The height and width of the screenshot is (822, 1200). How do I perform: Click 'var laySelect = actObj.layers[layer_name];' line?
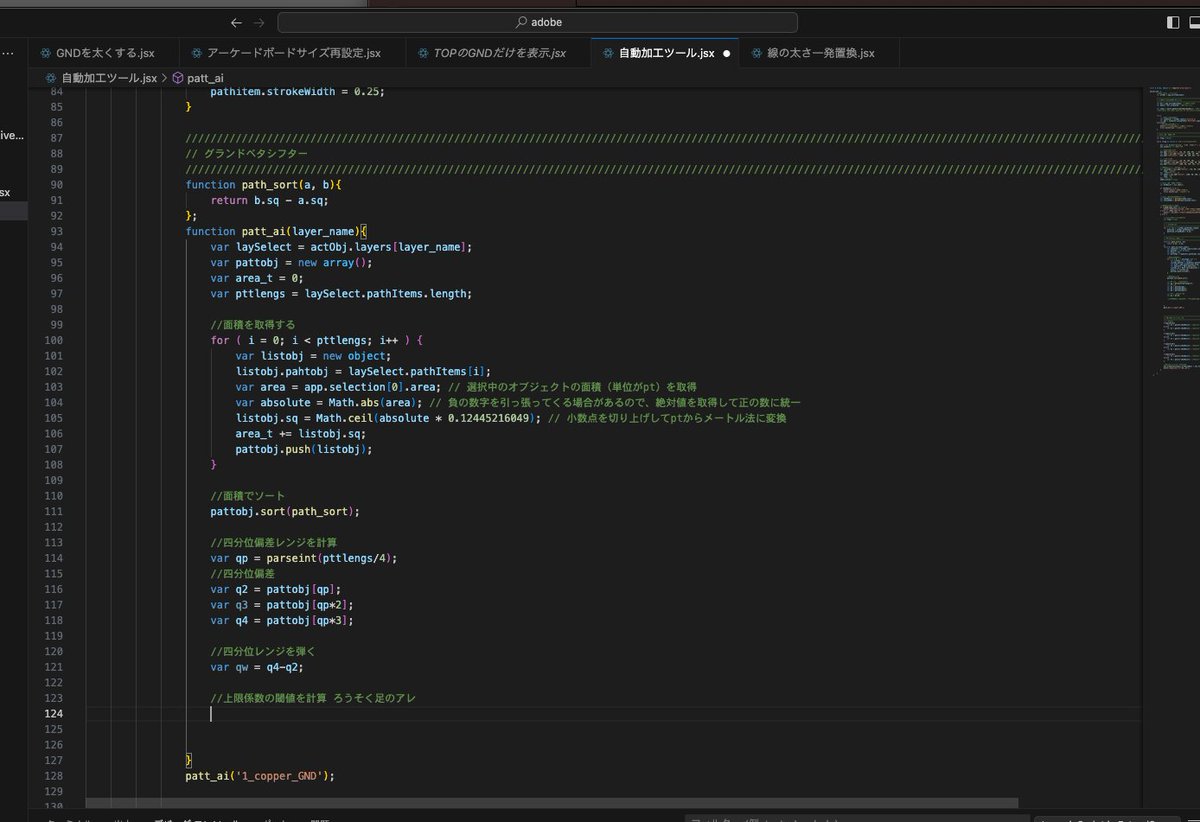click(x=340, y=247)
